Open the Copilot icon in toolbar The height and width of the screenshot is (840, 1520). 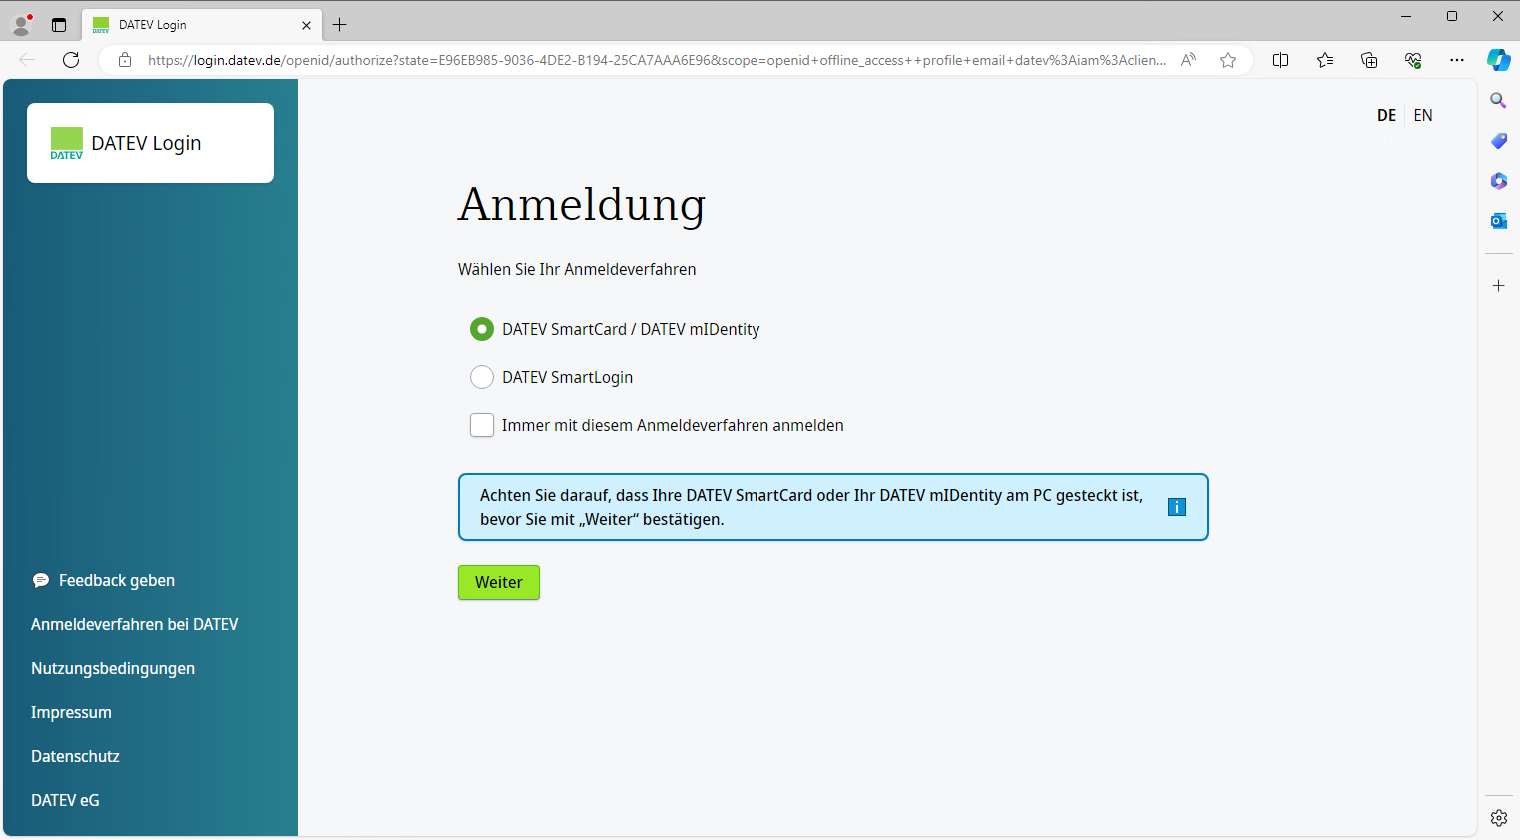tap(1497, 60)
